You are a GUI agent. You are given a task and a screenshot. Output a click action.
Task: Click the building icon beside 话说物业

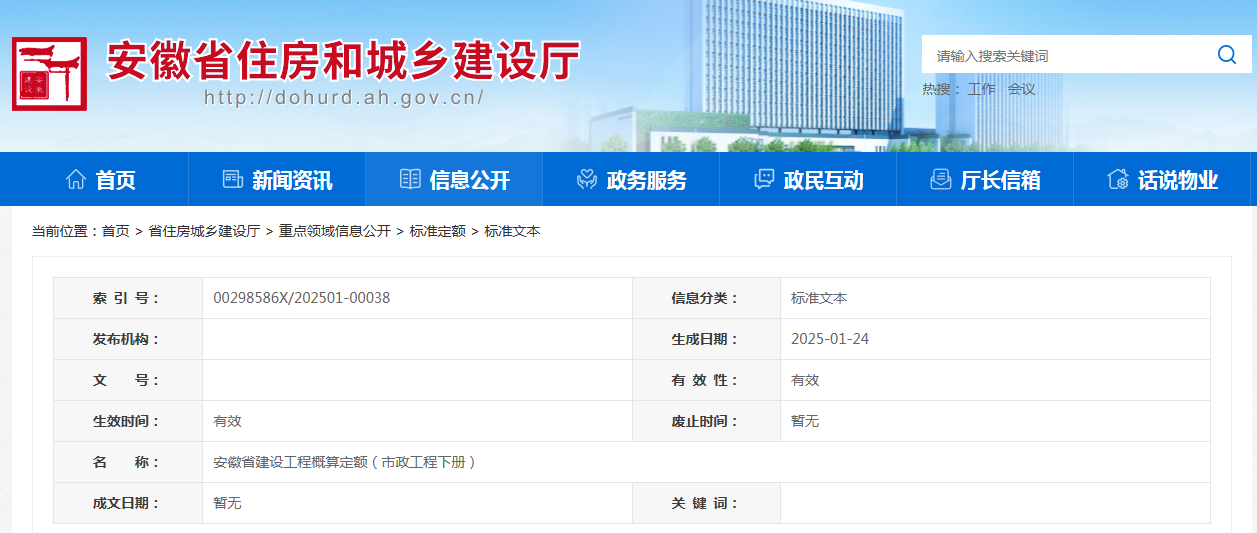[1118, 180]
